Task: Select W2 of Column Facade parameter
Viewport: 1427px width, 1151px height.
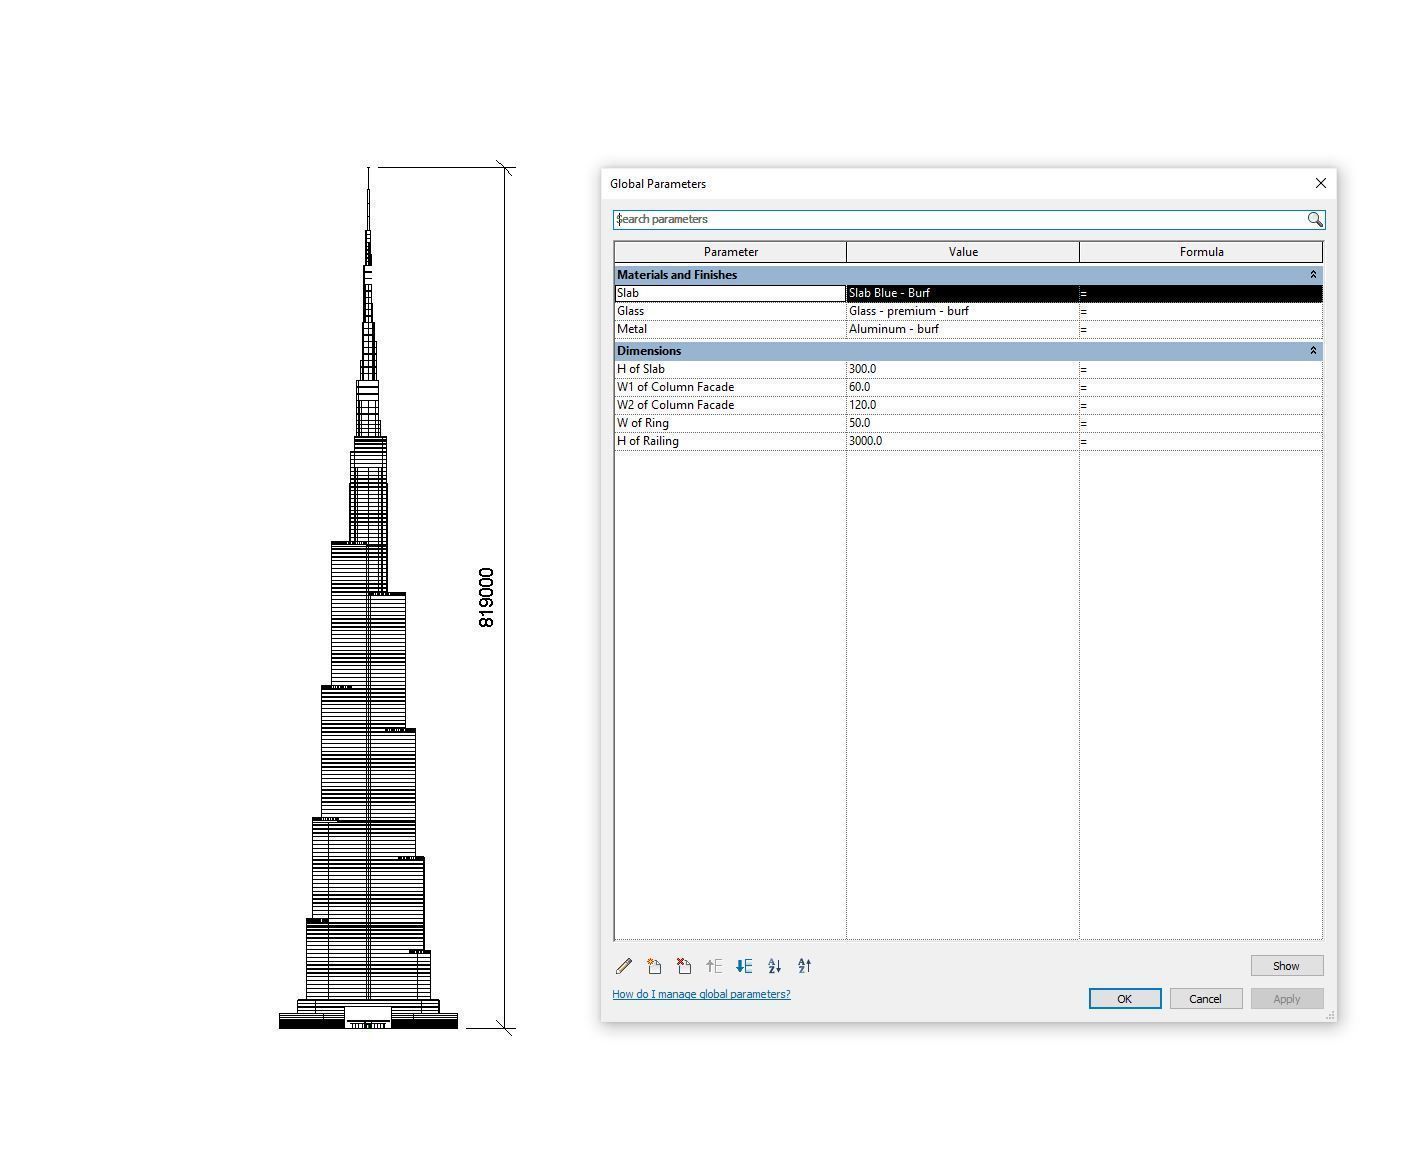Action: [730, 405]
